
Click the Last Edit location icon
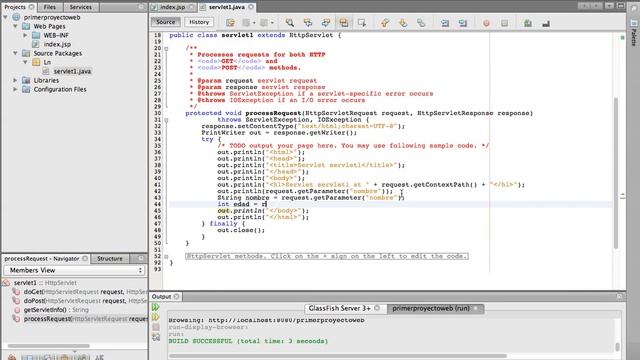point(230,22)
